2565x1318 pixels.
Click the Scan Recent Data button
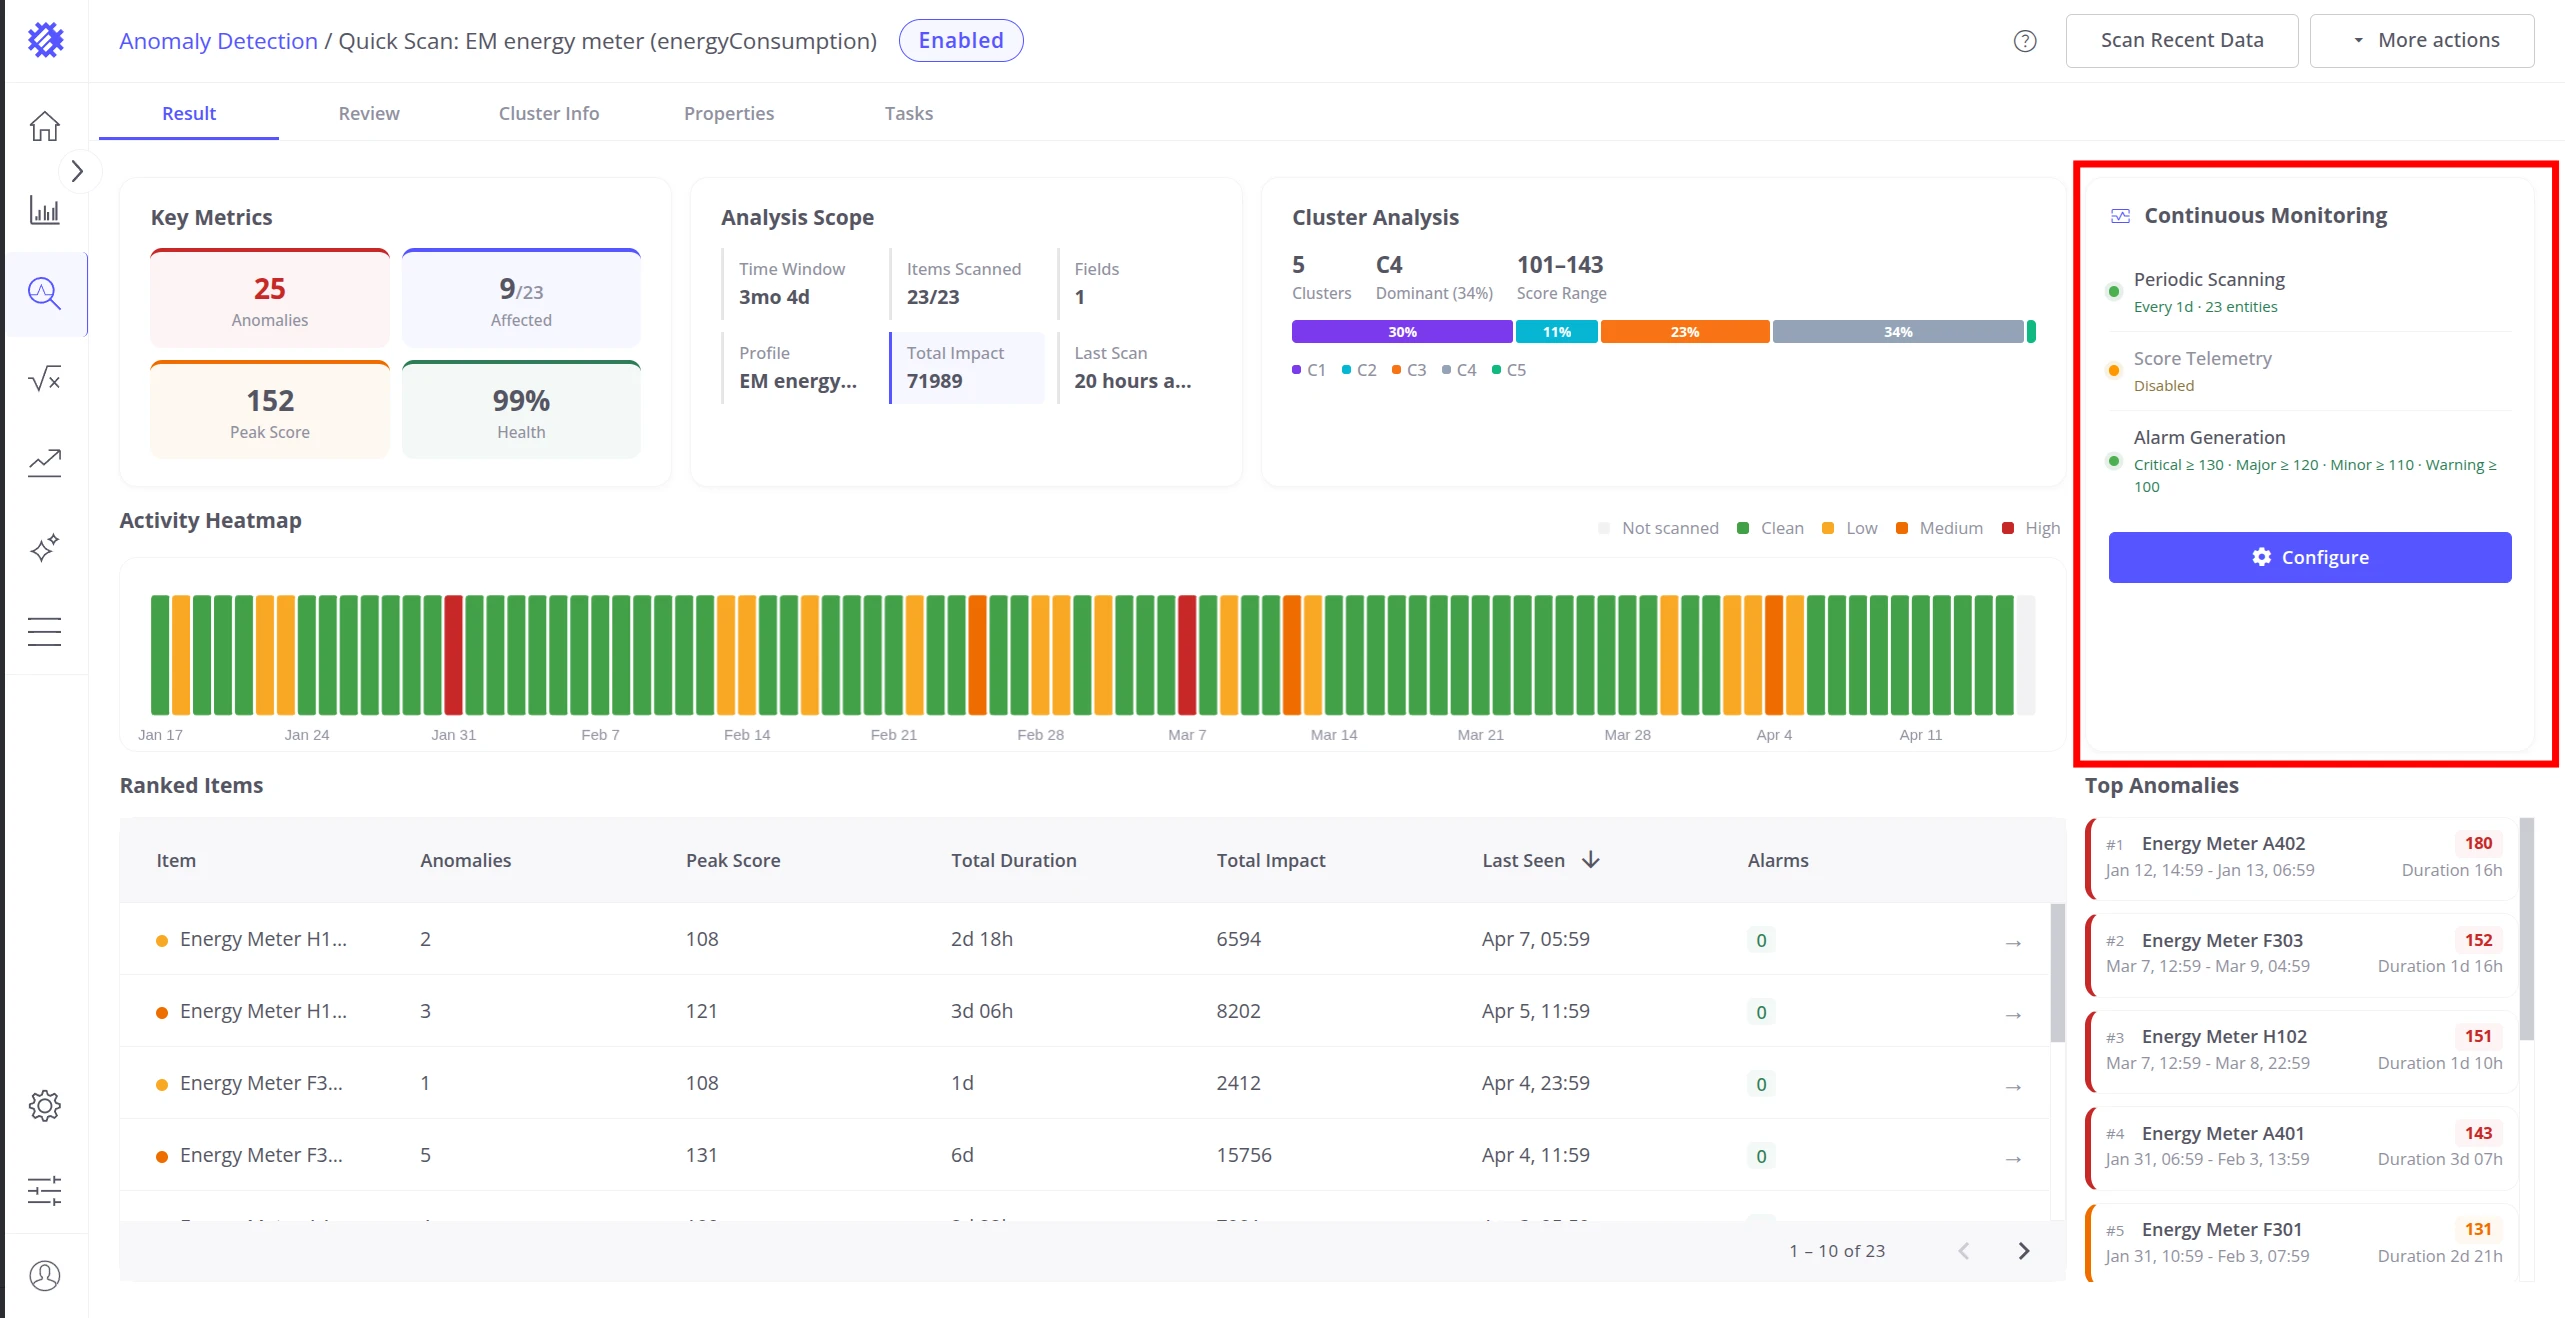[x=2182, y=41]
